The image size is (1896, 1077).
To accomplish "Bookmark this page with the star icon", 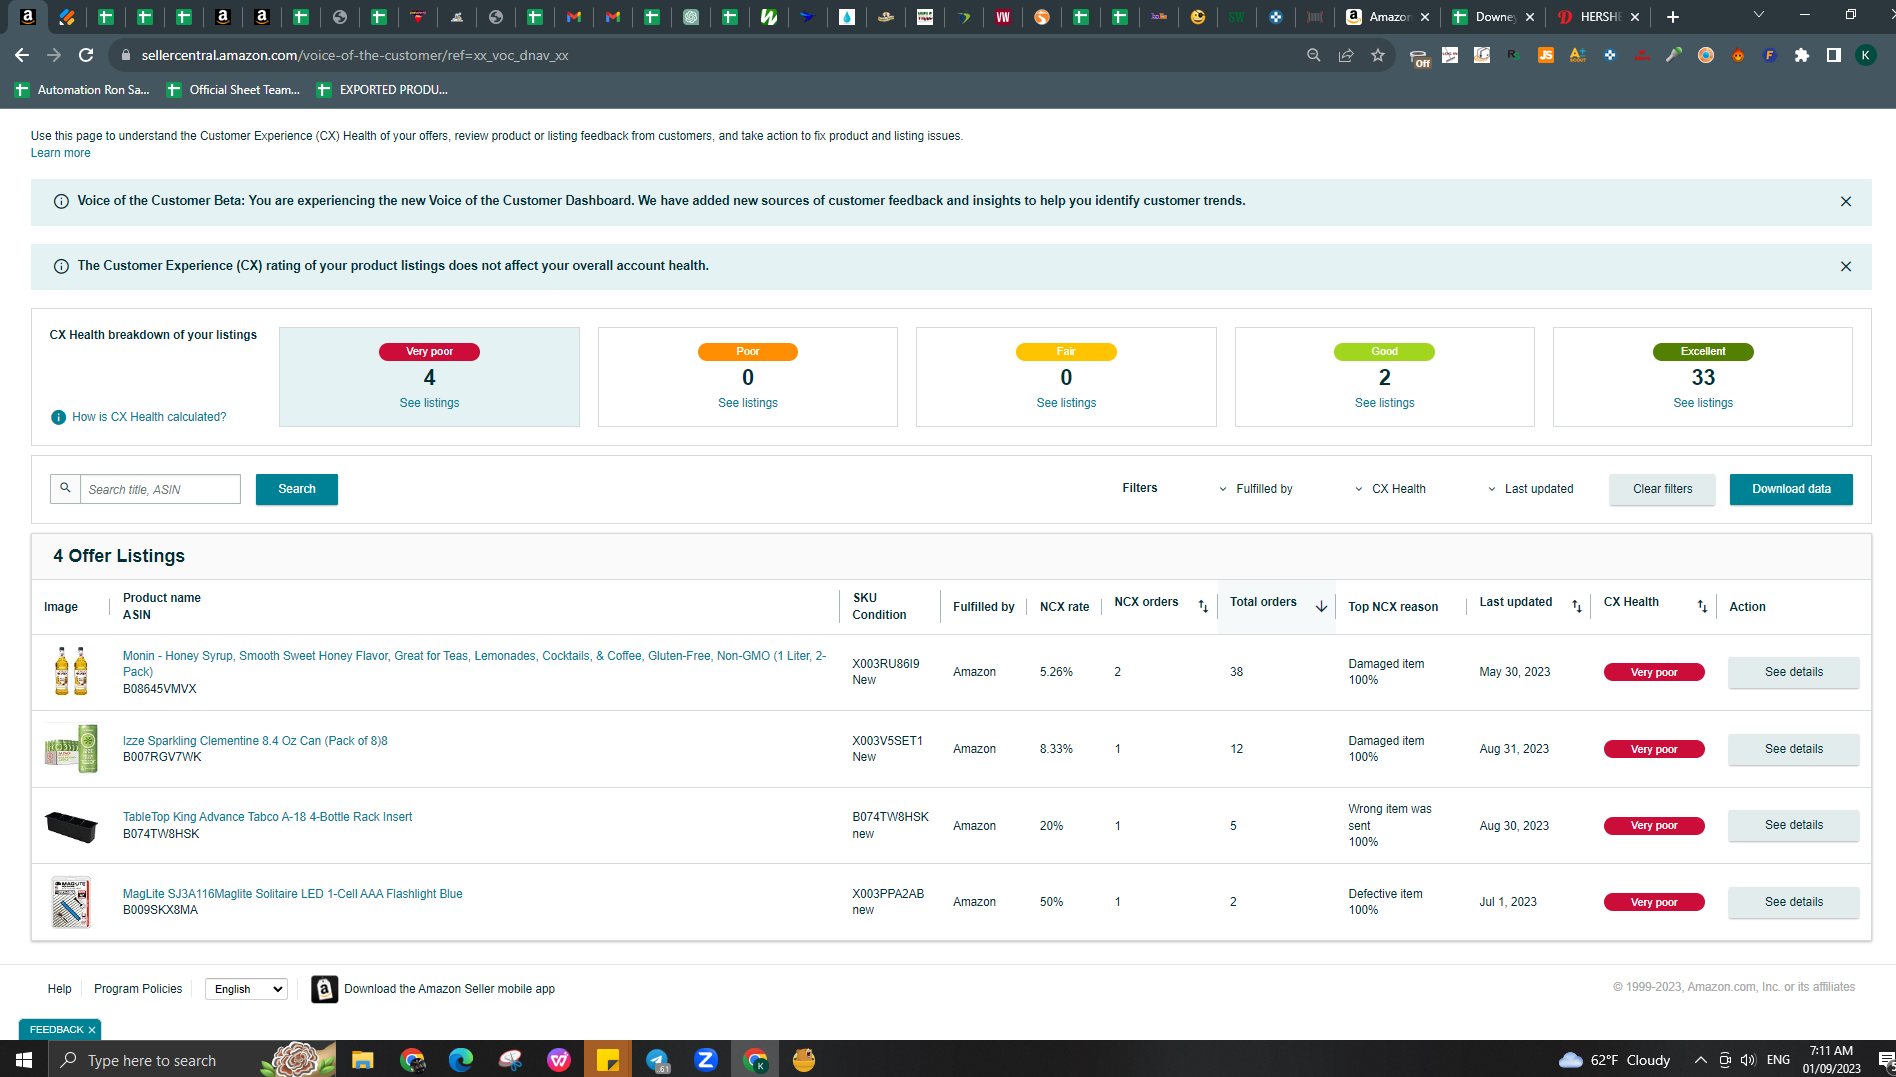I will click(x=1378, y=55).
